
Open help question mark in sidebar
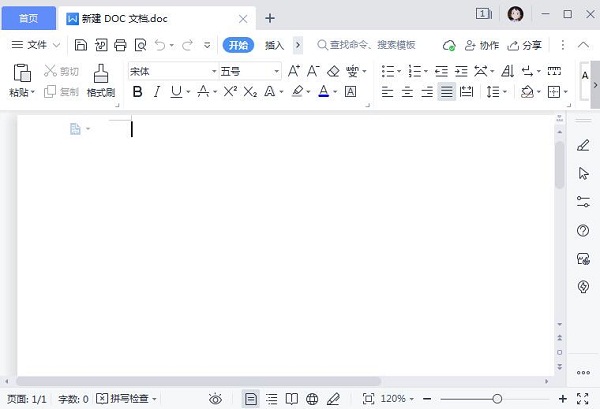coord(583,230)
